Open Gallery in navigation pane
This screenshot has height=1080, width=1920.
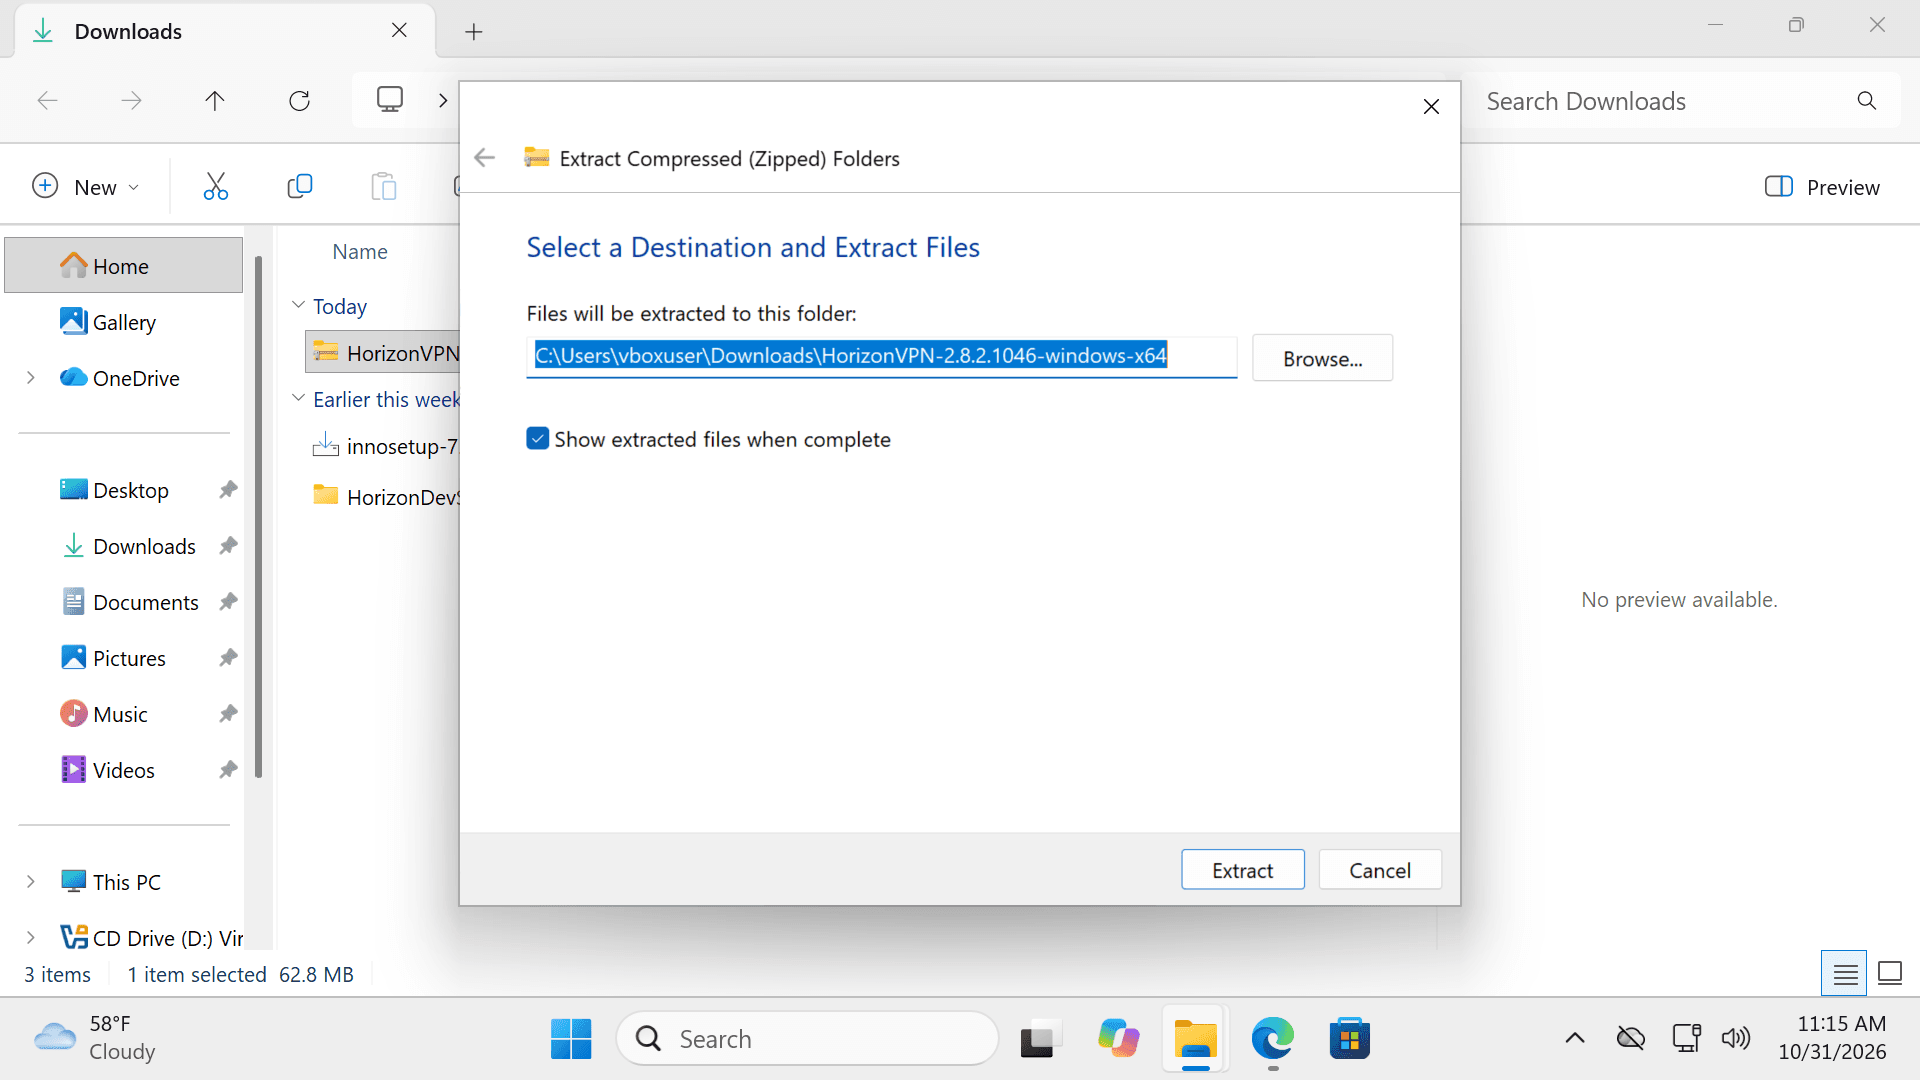click(x=124, y=322)
